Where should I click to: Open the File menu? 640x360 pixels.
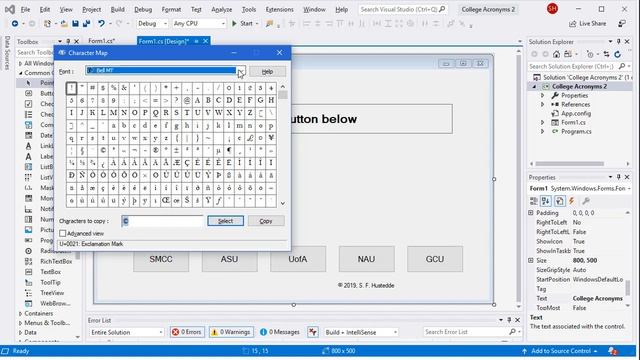coord(25,9)
